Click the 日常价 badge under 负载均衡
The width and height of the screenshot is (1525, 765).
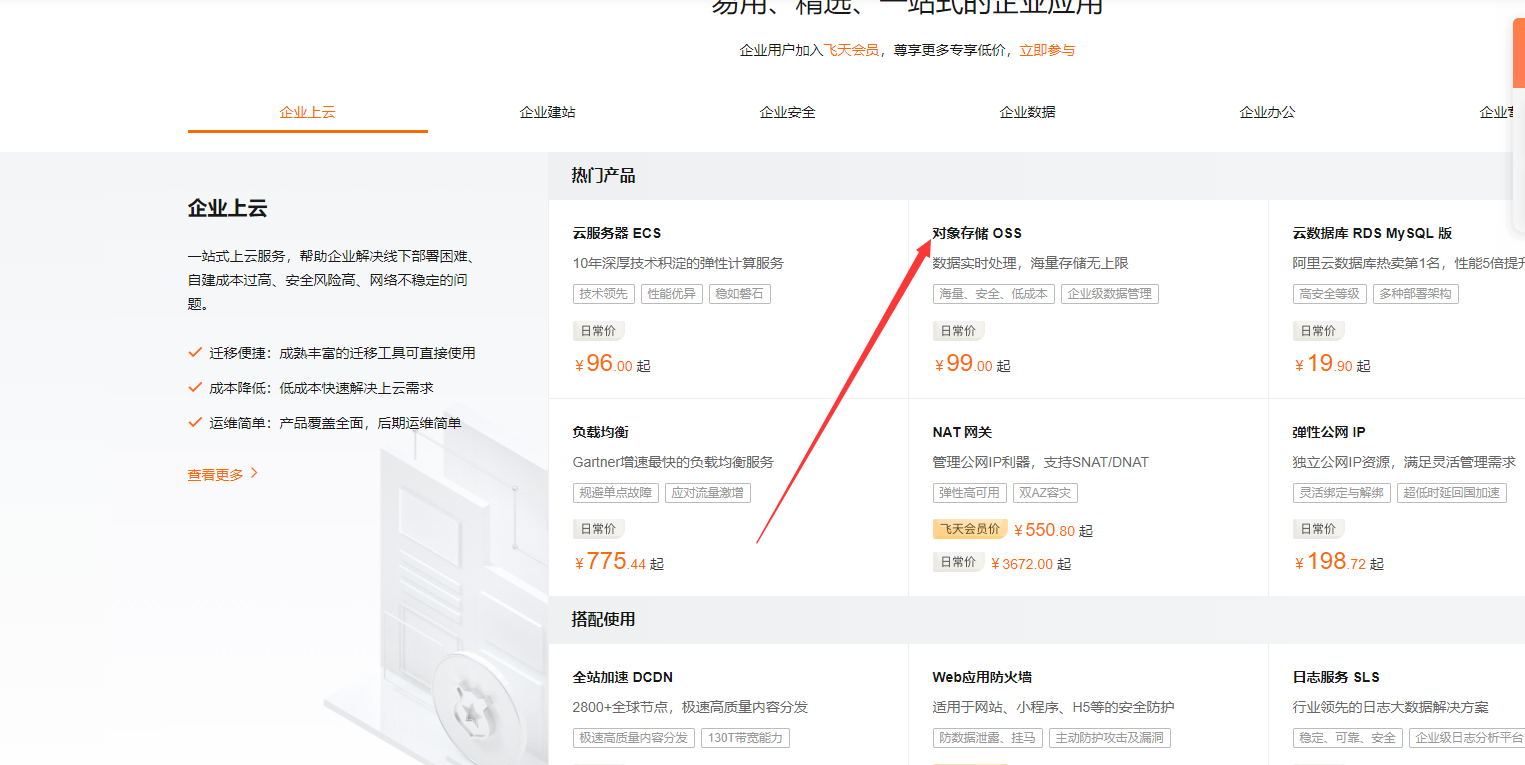[599, 528]
